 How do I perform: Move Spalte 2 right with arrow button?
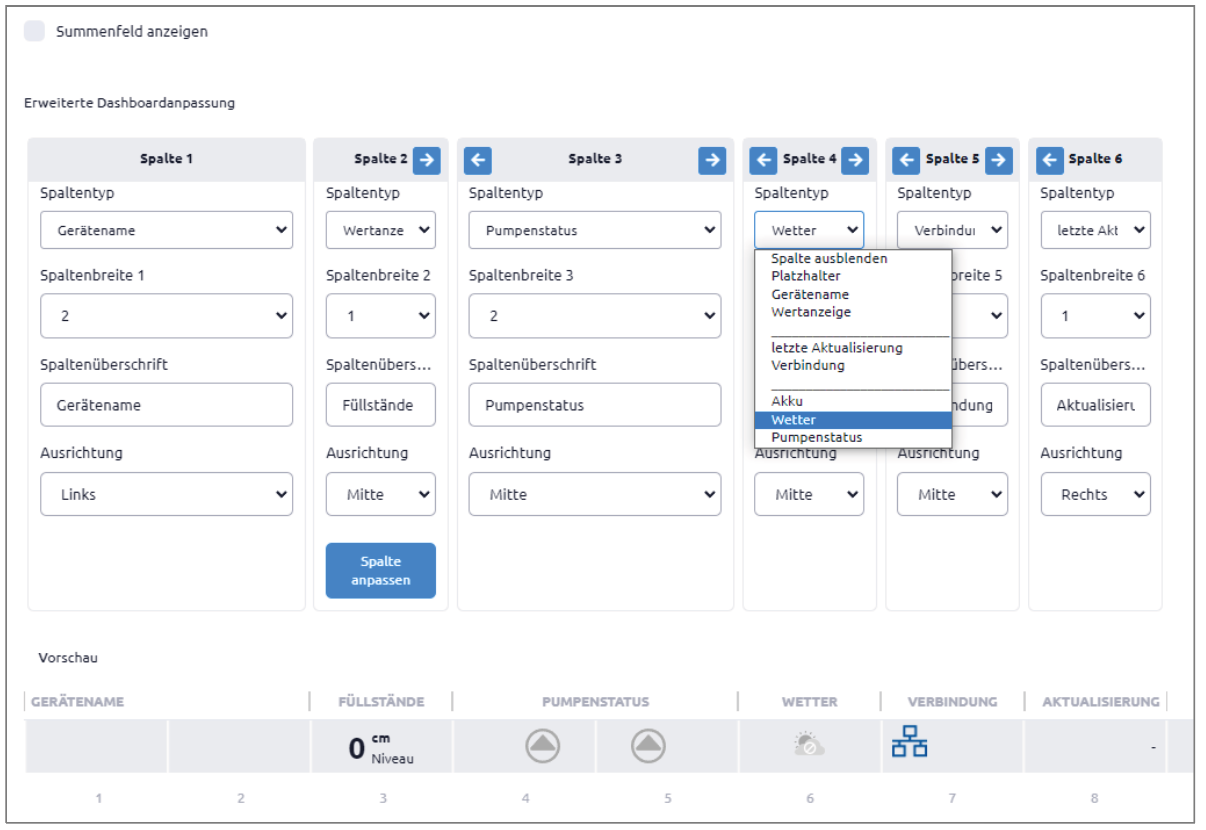tap(427, 159)
